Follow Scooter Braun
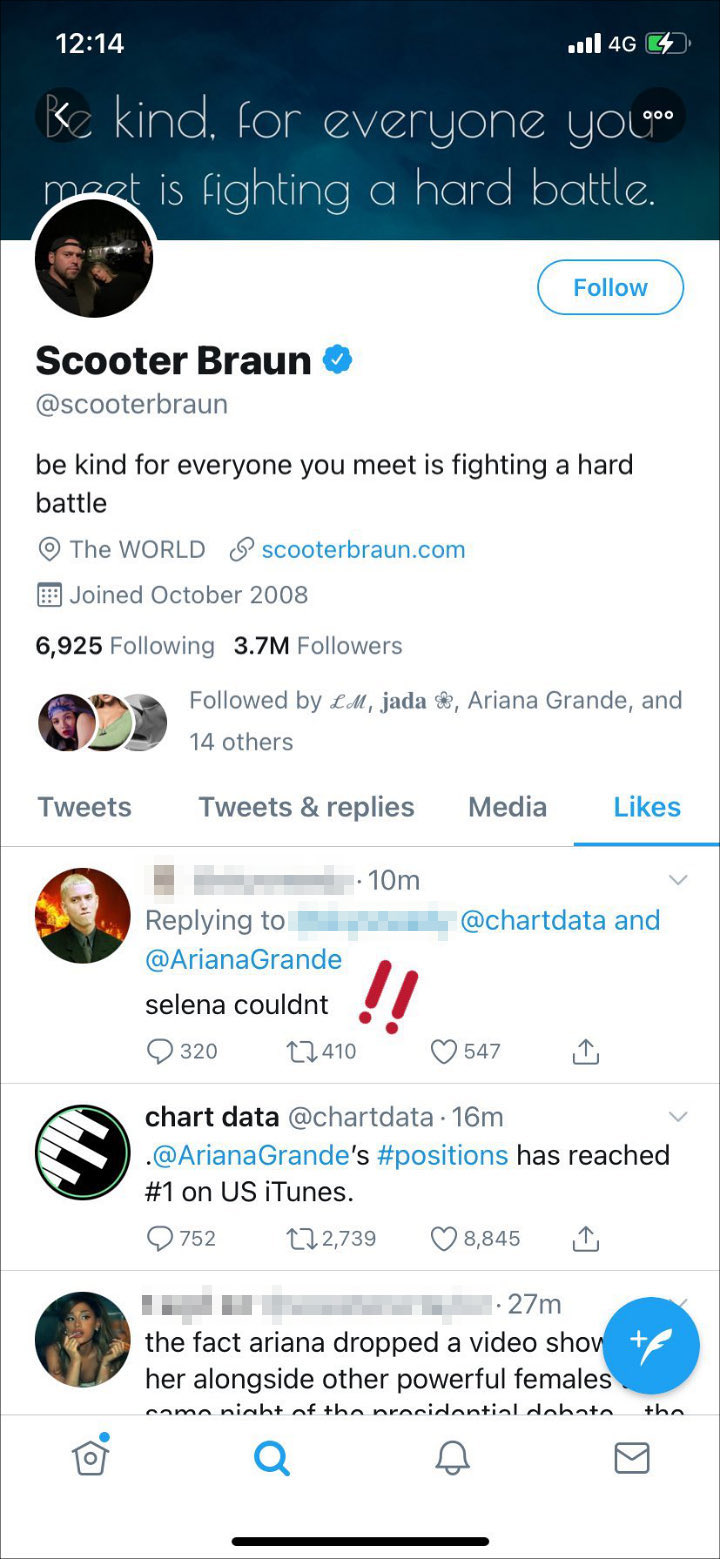This screenshot has width=720, height=1559. (610, 287)
